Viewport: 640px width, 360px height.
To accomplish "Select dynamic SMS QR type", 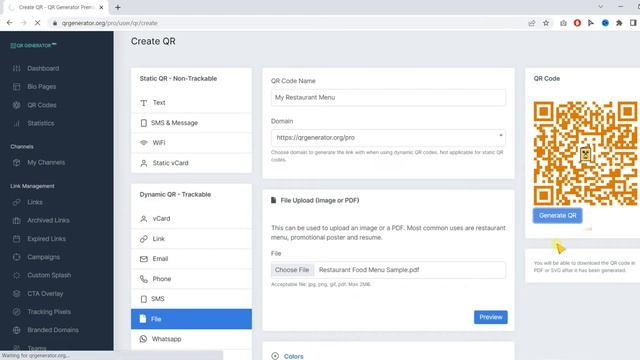I will [x=191, y=299].
